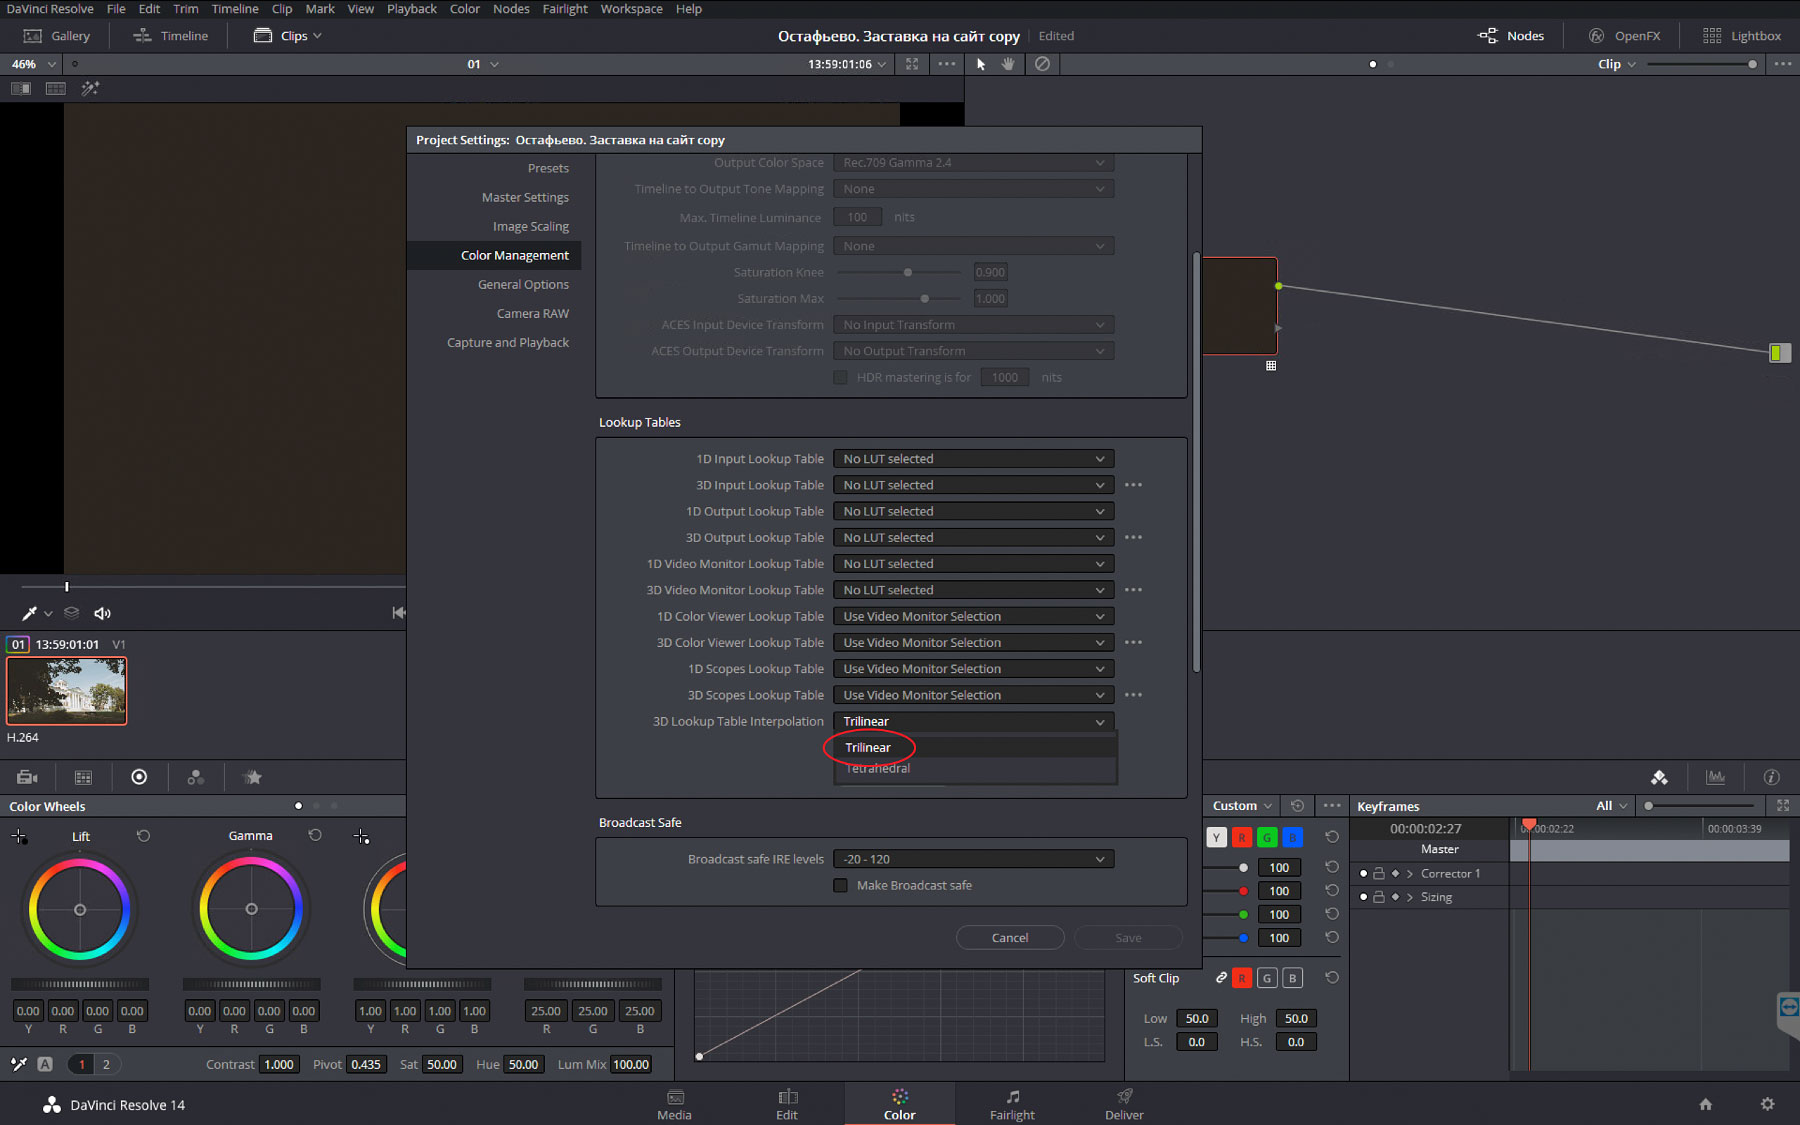Click the Lift black point picker
This screenshot has height=1125, width=1800.
19,836
